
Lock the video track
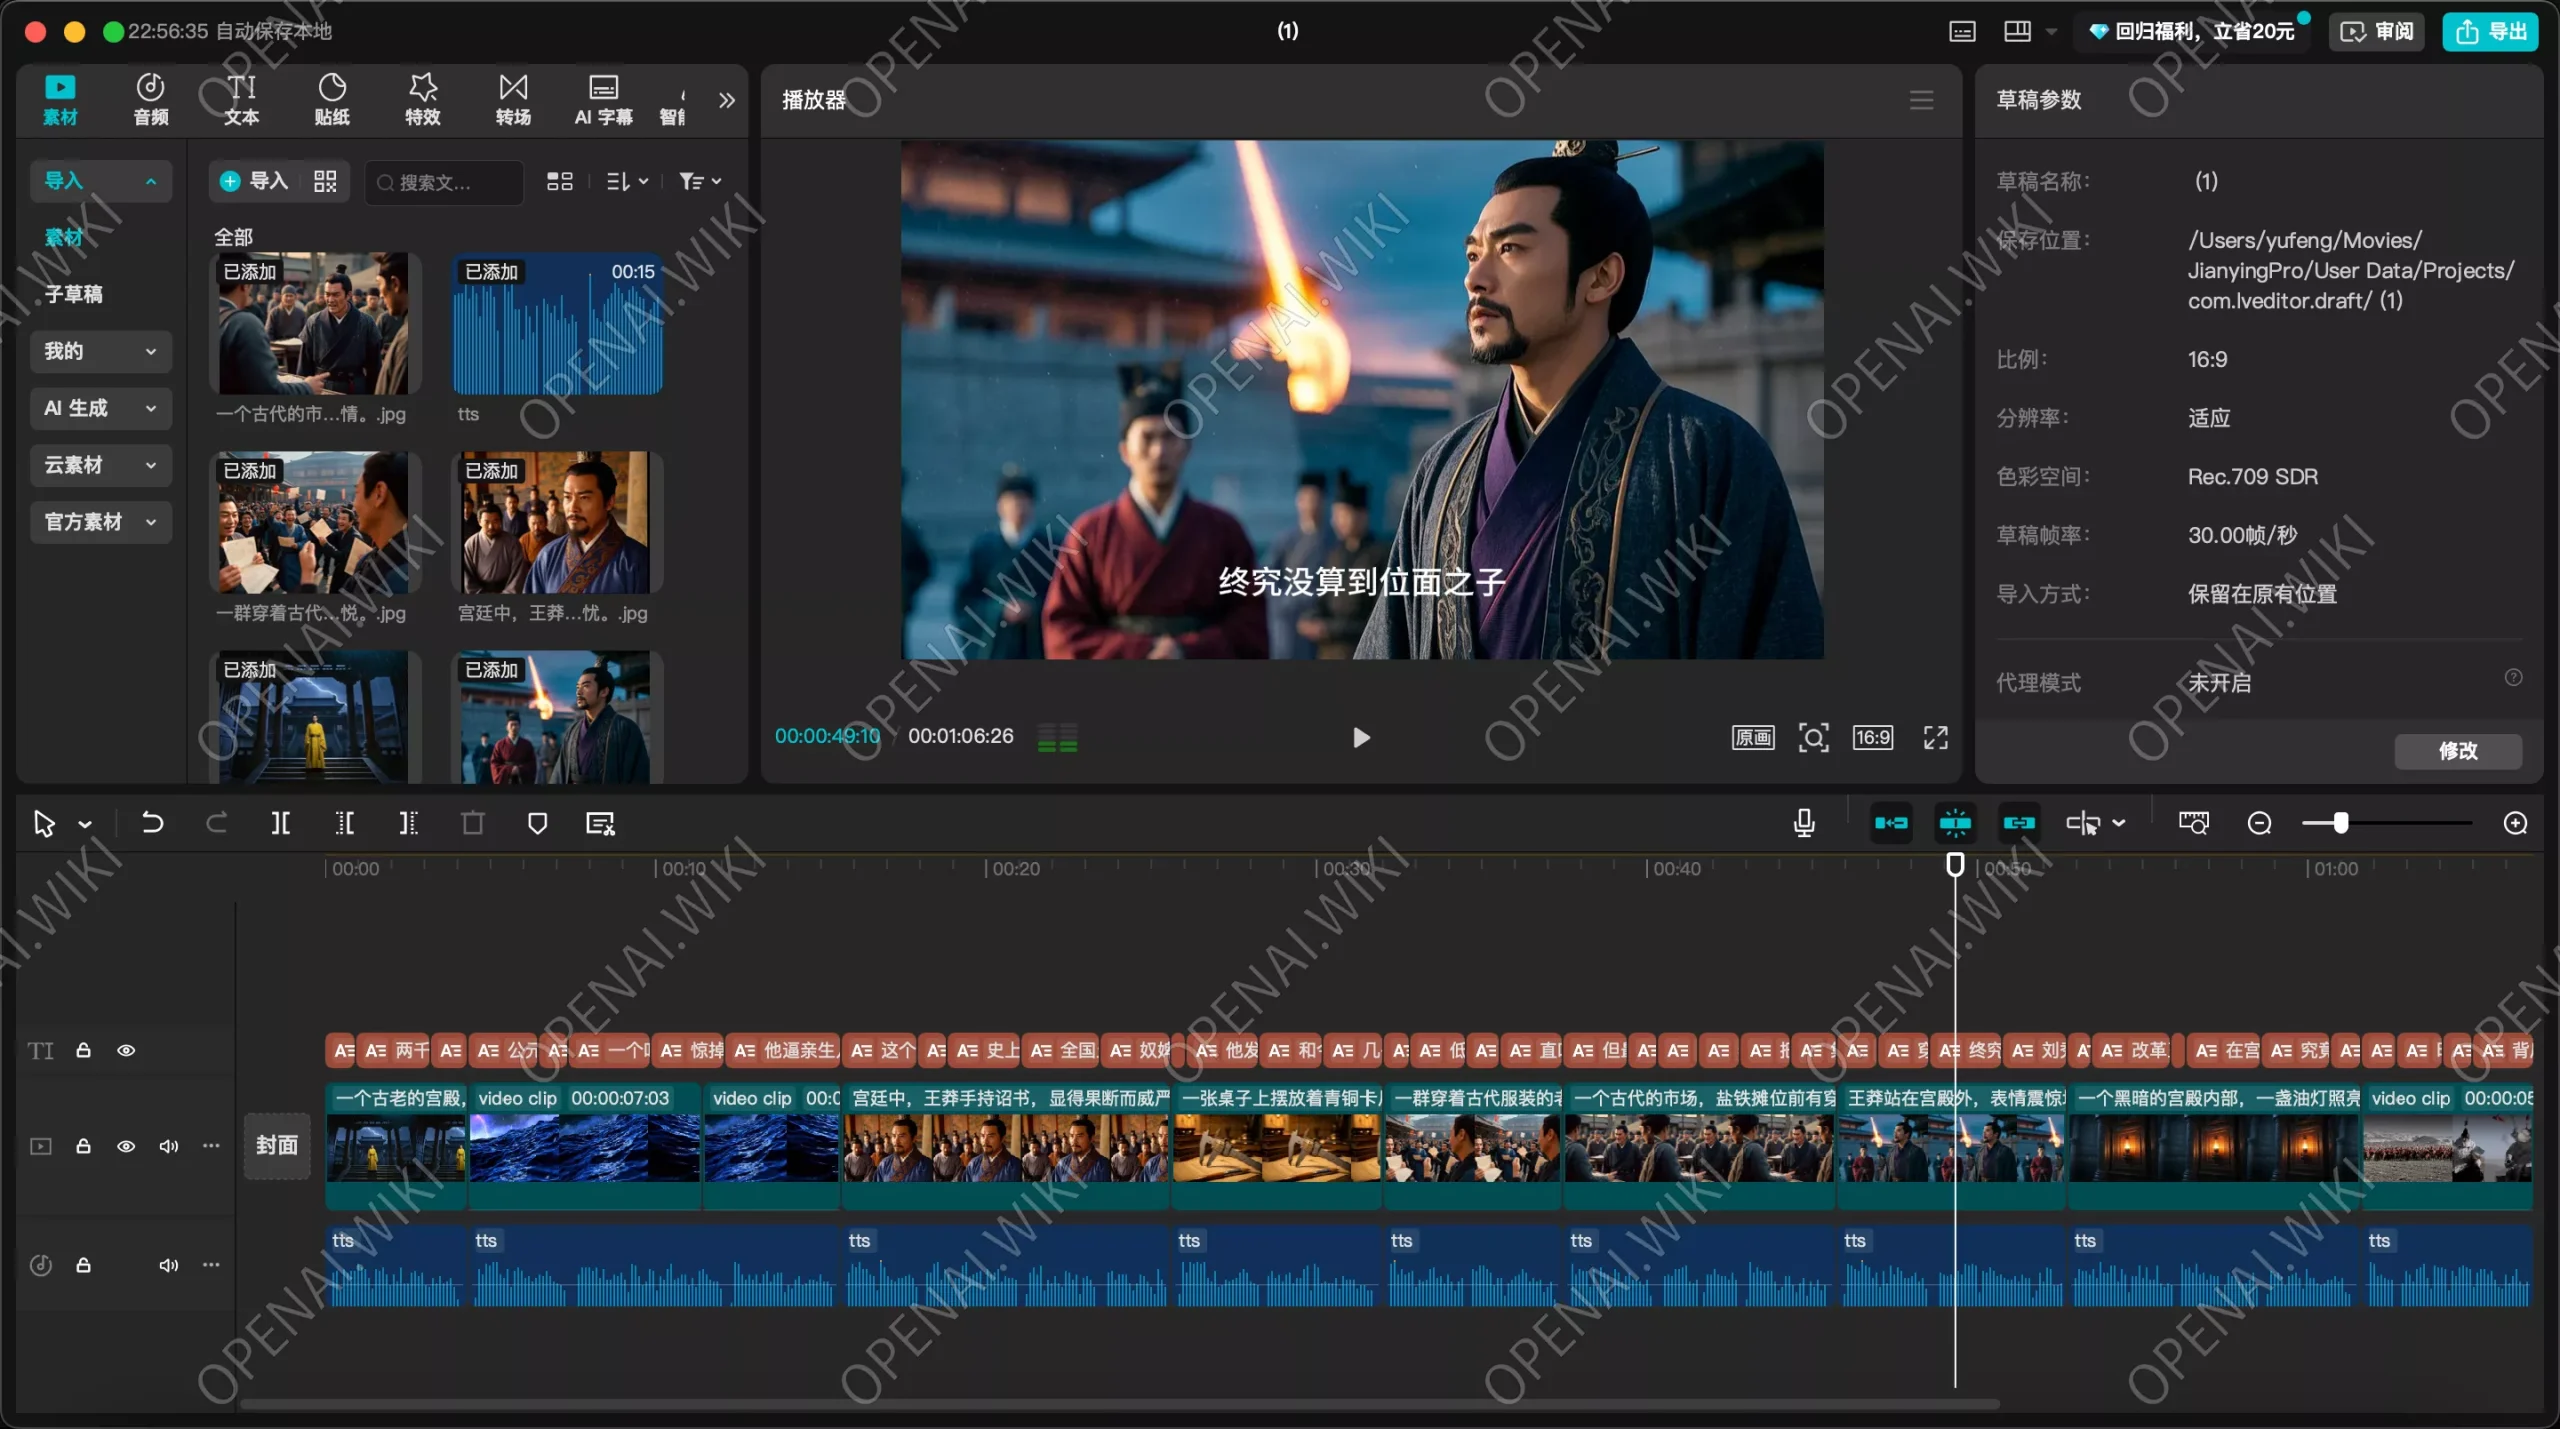tap(84, 1146)
